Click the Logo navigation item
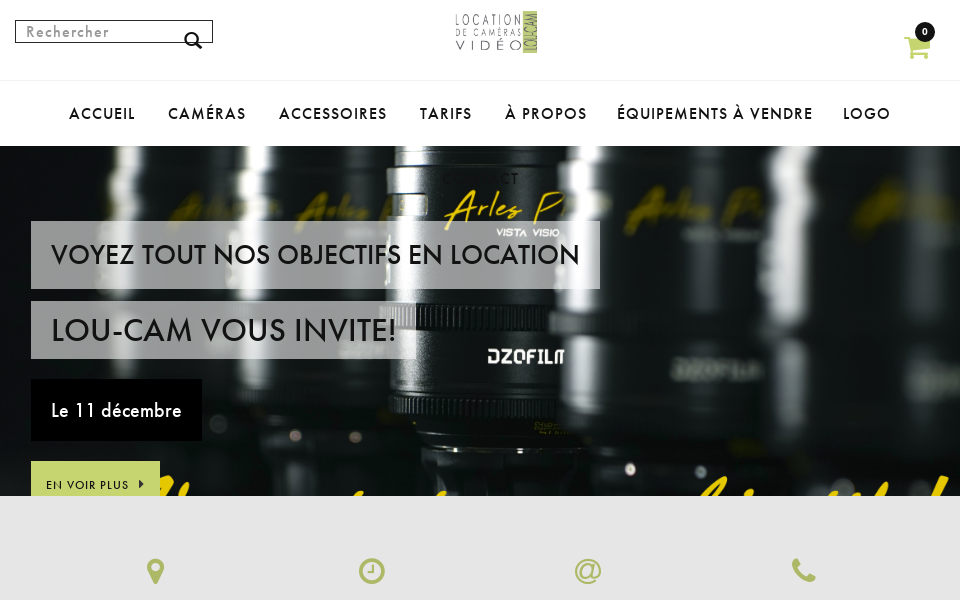The image size is (960, 600). [x=866, y=113]
